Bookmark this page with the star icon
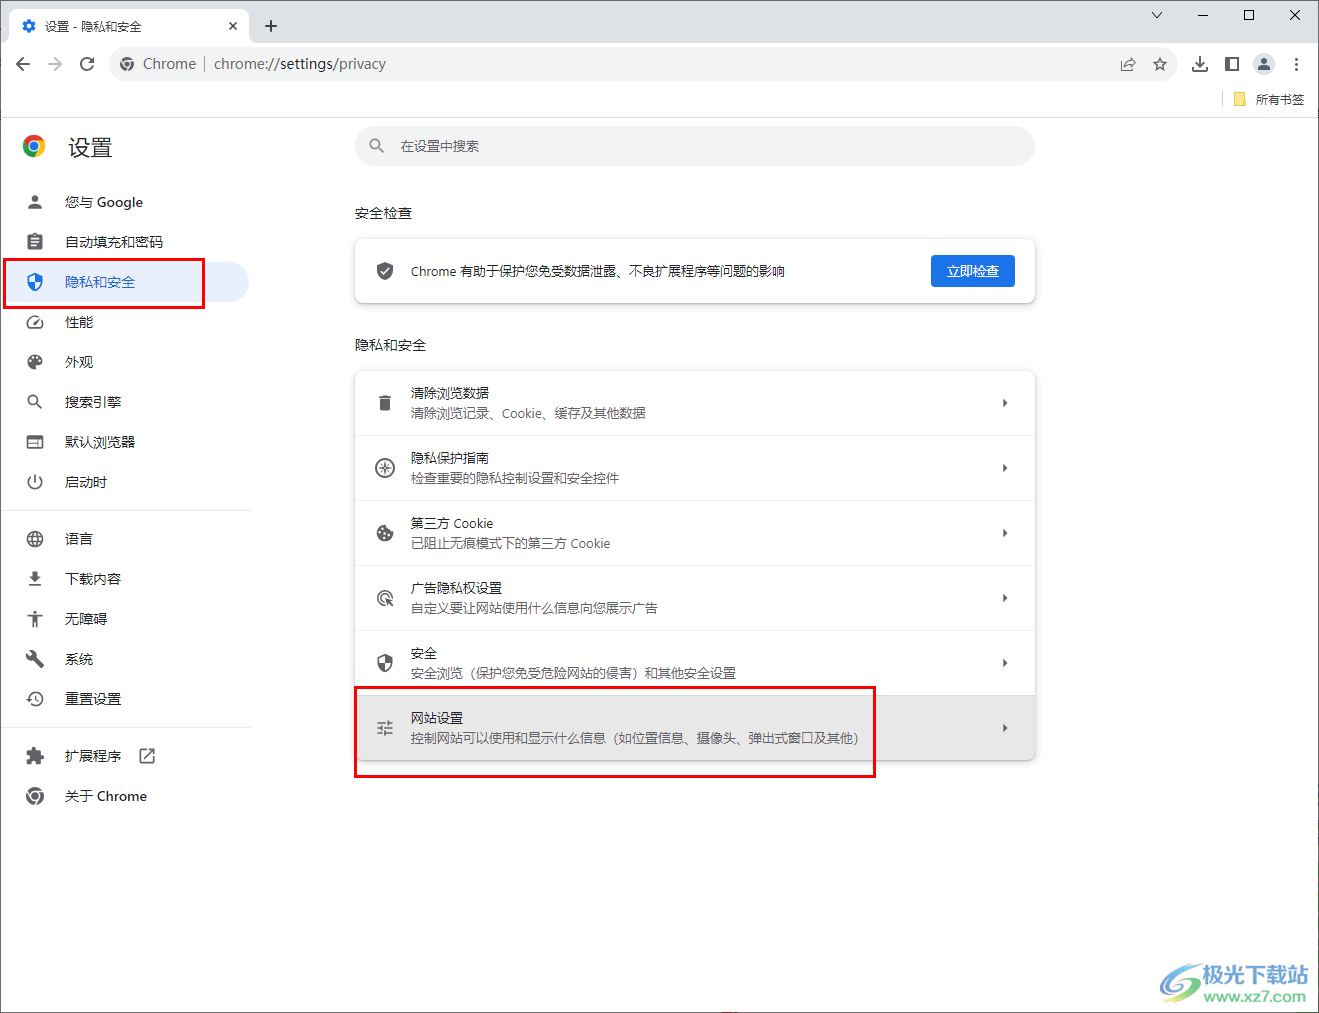Image resolution: width=1319 pixels, height=1013 pixels. (x=1160, y=64)
